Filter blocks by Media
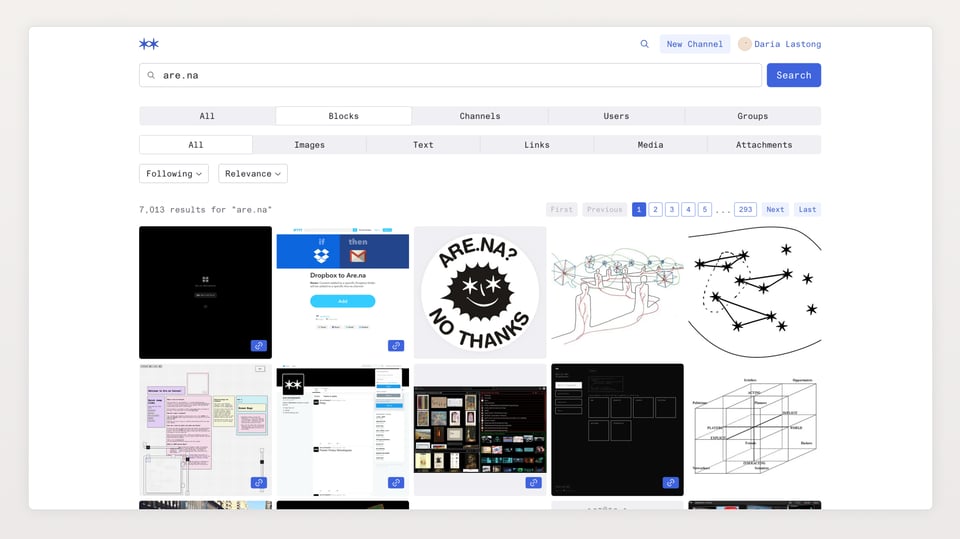This screenshot has height=539, width=960. (x=650, y=145)
